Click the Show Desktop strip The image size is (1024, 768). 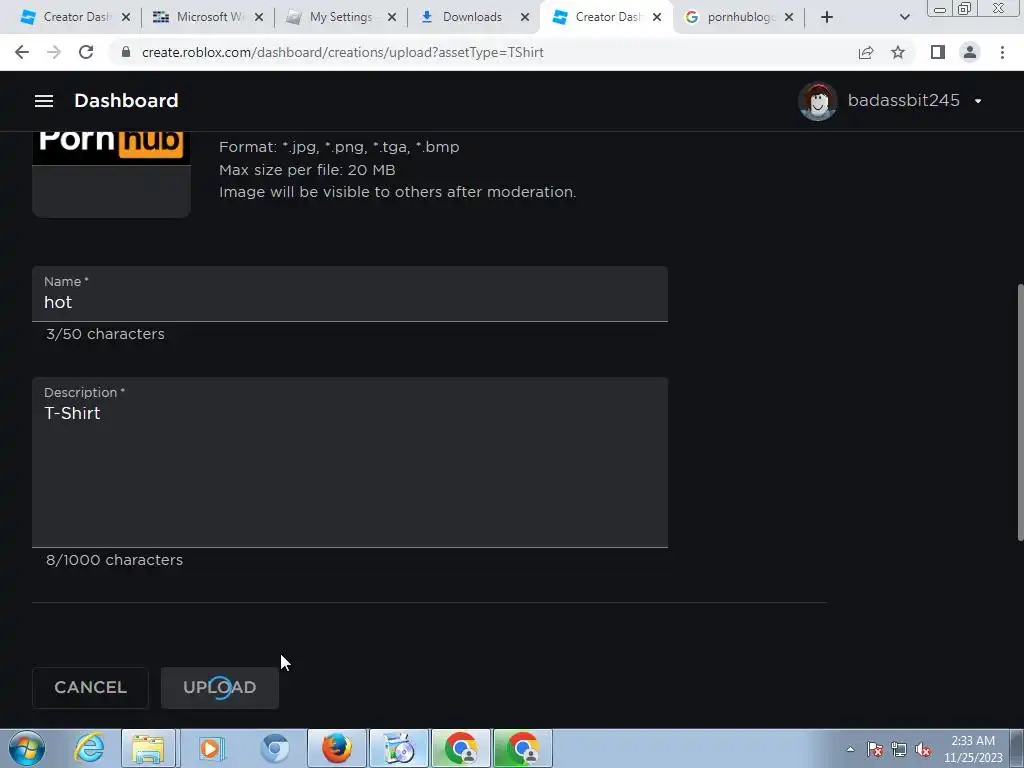pos(1017,748)
